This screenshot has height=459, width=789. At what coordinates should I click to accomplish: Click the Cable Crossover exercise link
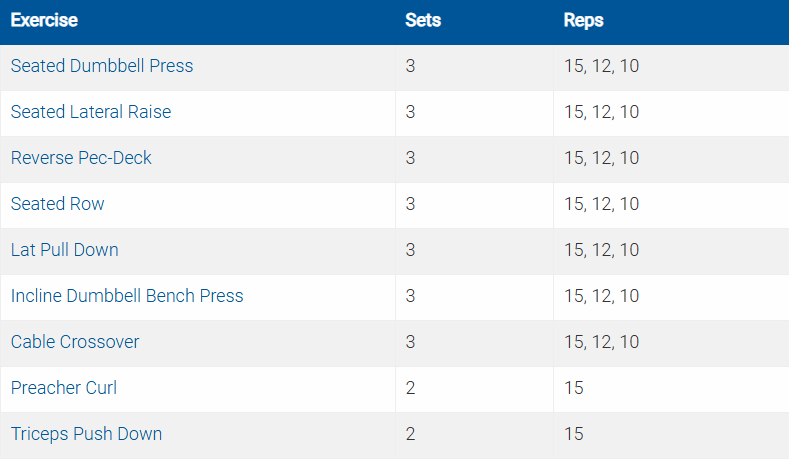[75, 342]
